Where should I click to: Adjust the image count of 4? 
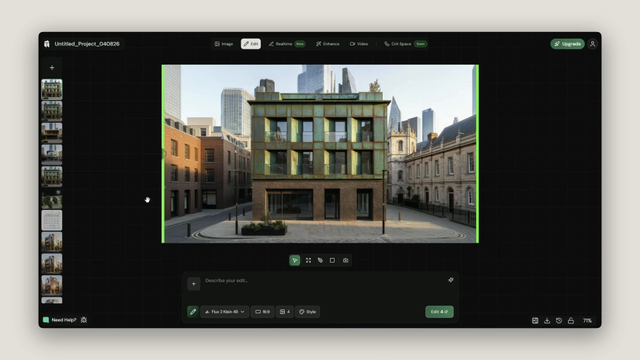coord(285,312)
